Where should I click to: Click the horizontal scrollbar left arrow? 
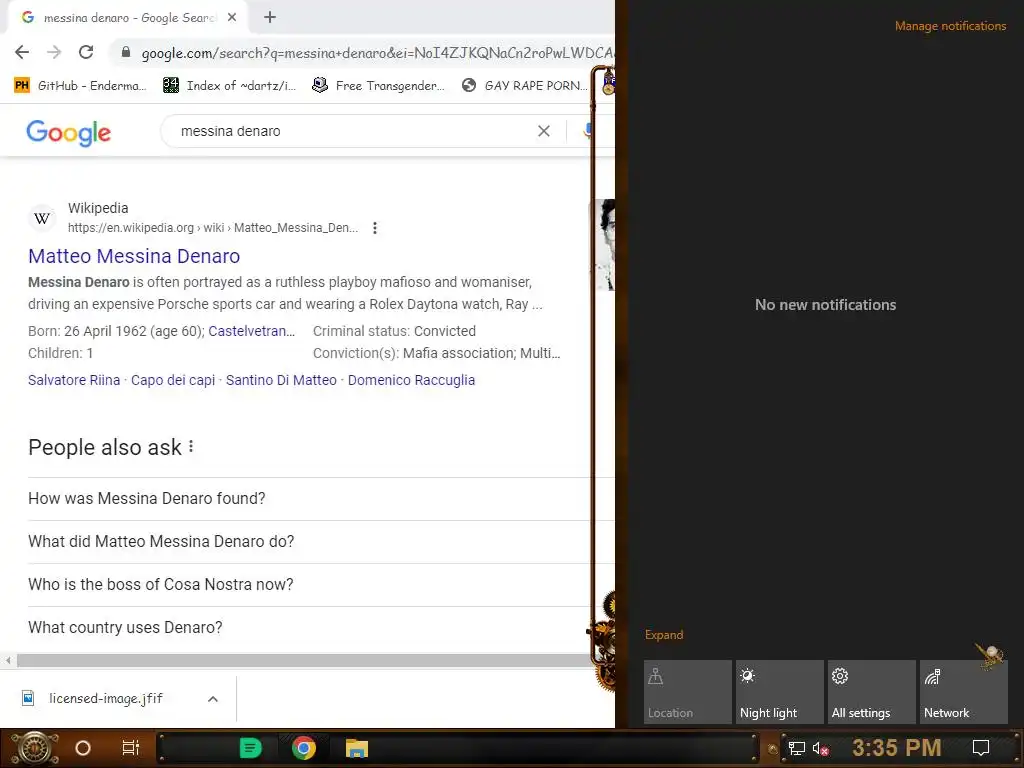8,661
